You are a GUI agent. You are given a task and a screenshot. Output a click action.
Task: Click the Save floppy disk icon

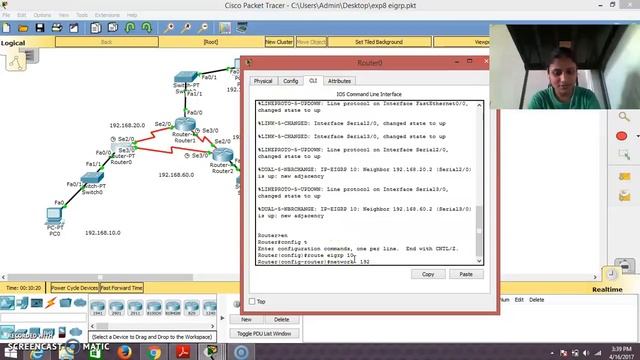point(40,28)
